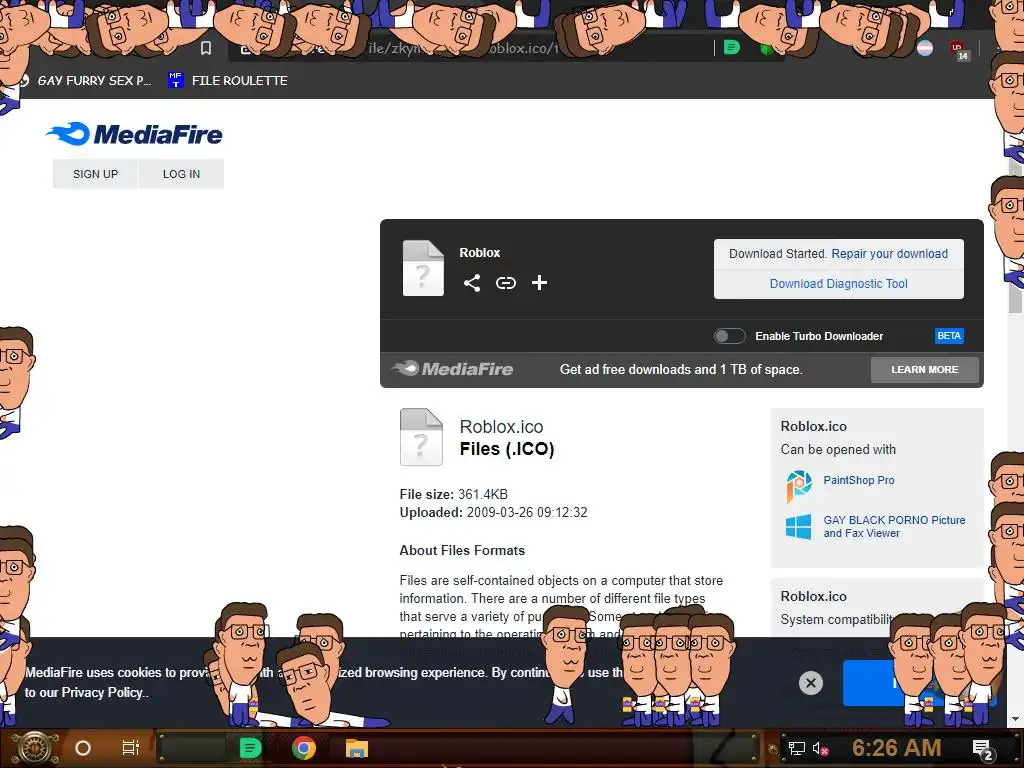Copy the file link via chain icon
1024x768 pixels.
(505, 283)
